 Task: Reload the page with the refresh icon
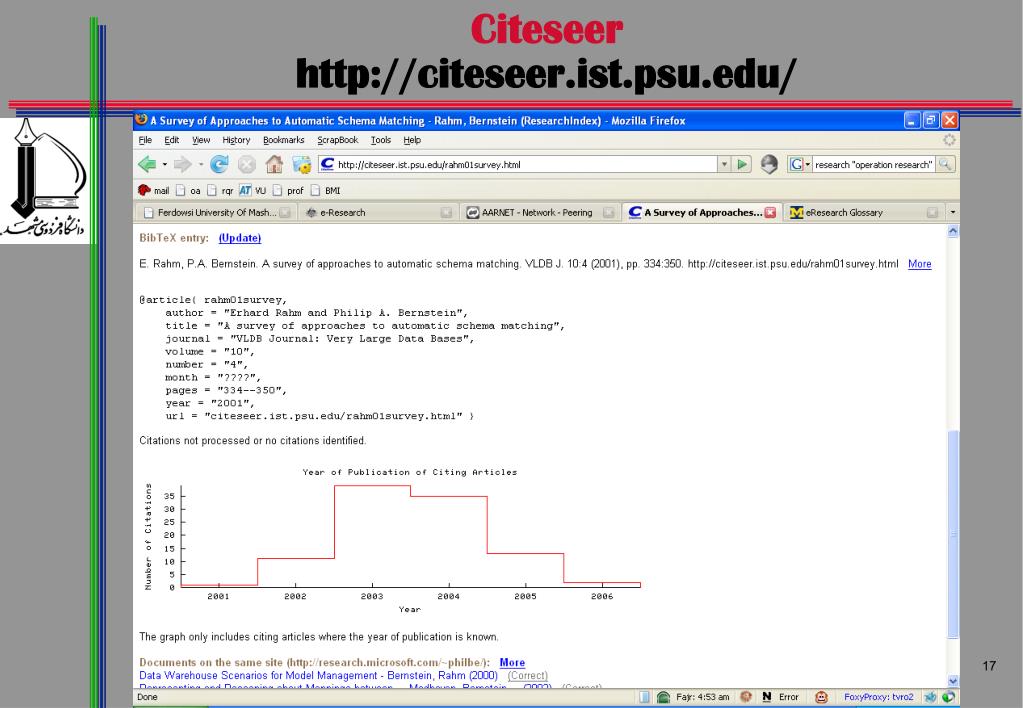point(219,164)
